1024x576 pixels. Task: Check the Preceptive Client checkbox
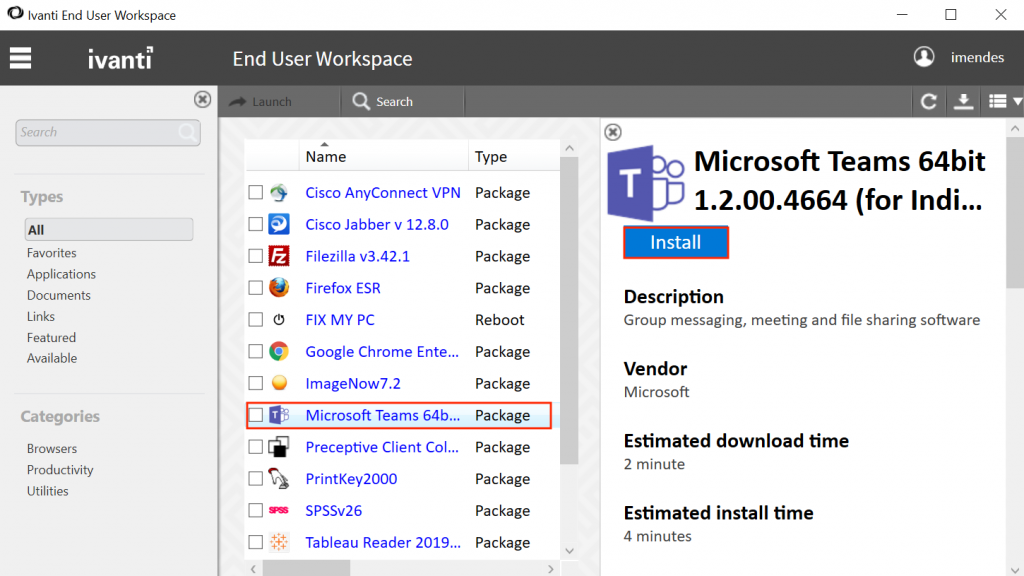point(255,447)
